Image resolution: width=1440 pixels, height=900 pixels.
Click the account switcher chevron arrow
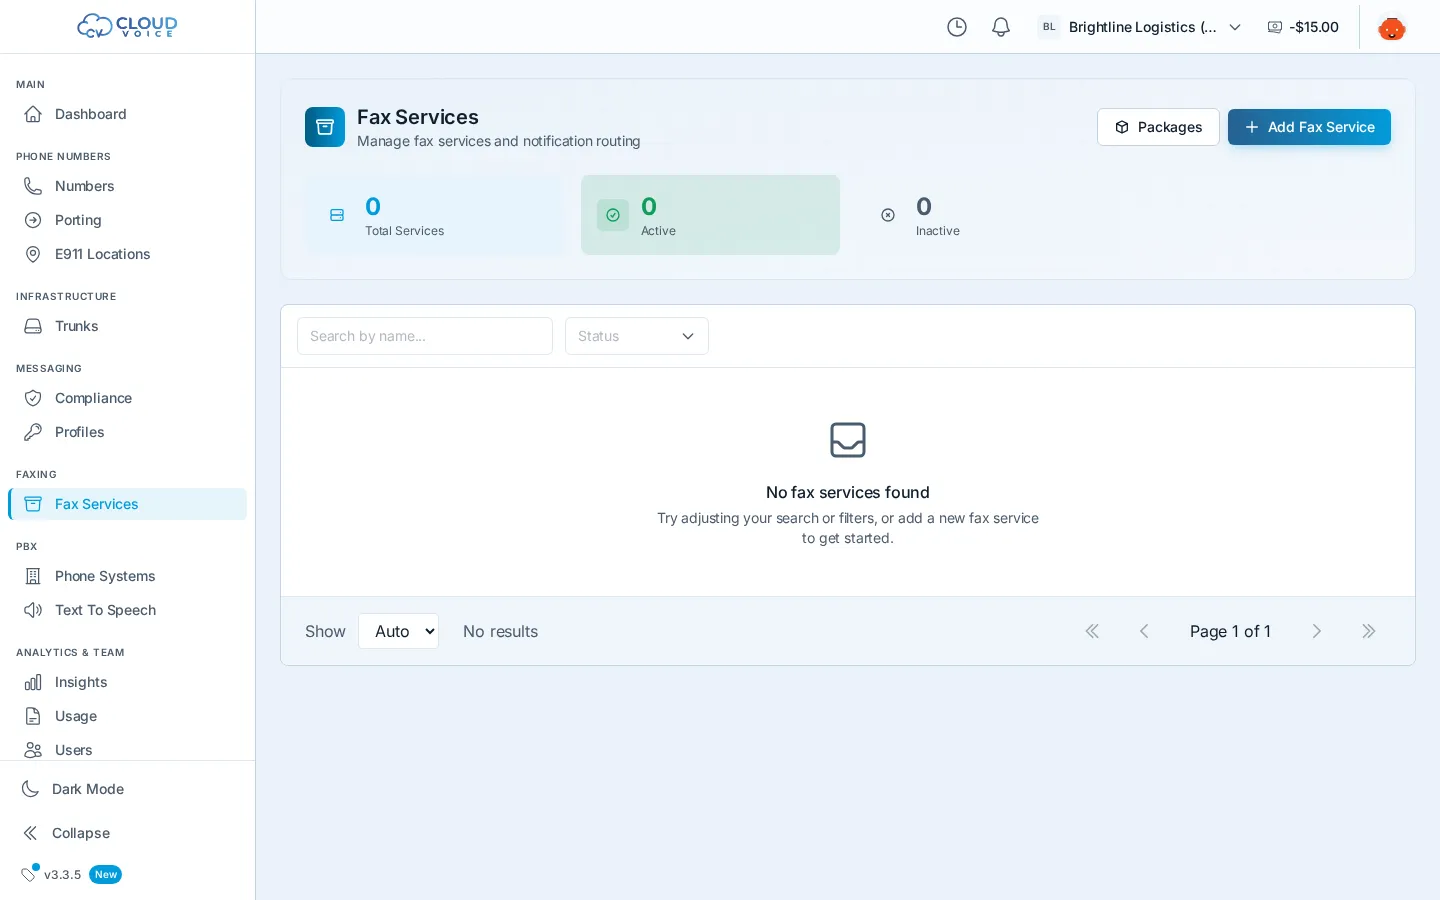click(x=1235, y=27)
